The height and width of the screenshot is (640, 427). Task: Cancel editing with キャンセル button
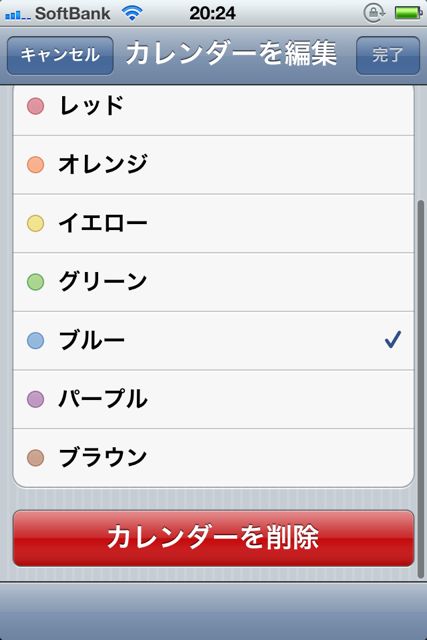[x=60, y=55]
